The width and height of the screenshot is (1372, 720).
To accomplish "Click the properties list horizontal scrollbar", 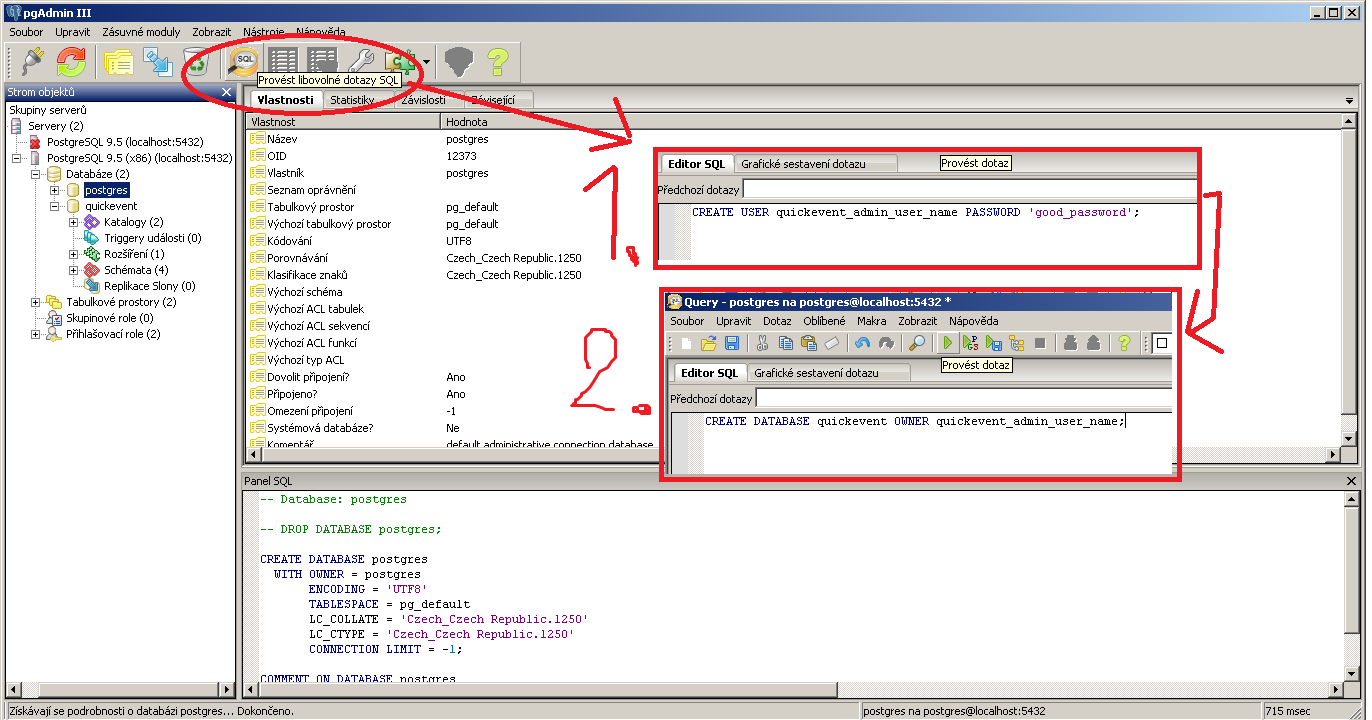I will (792, 455).
